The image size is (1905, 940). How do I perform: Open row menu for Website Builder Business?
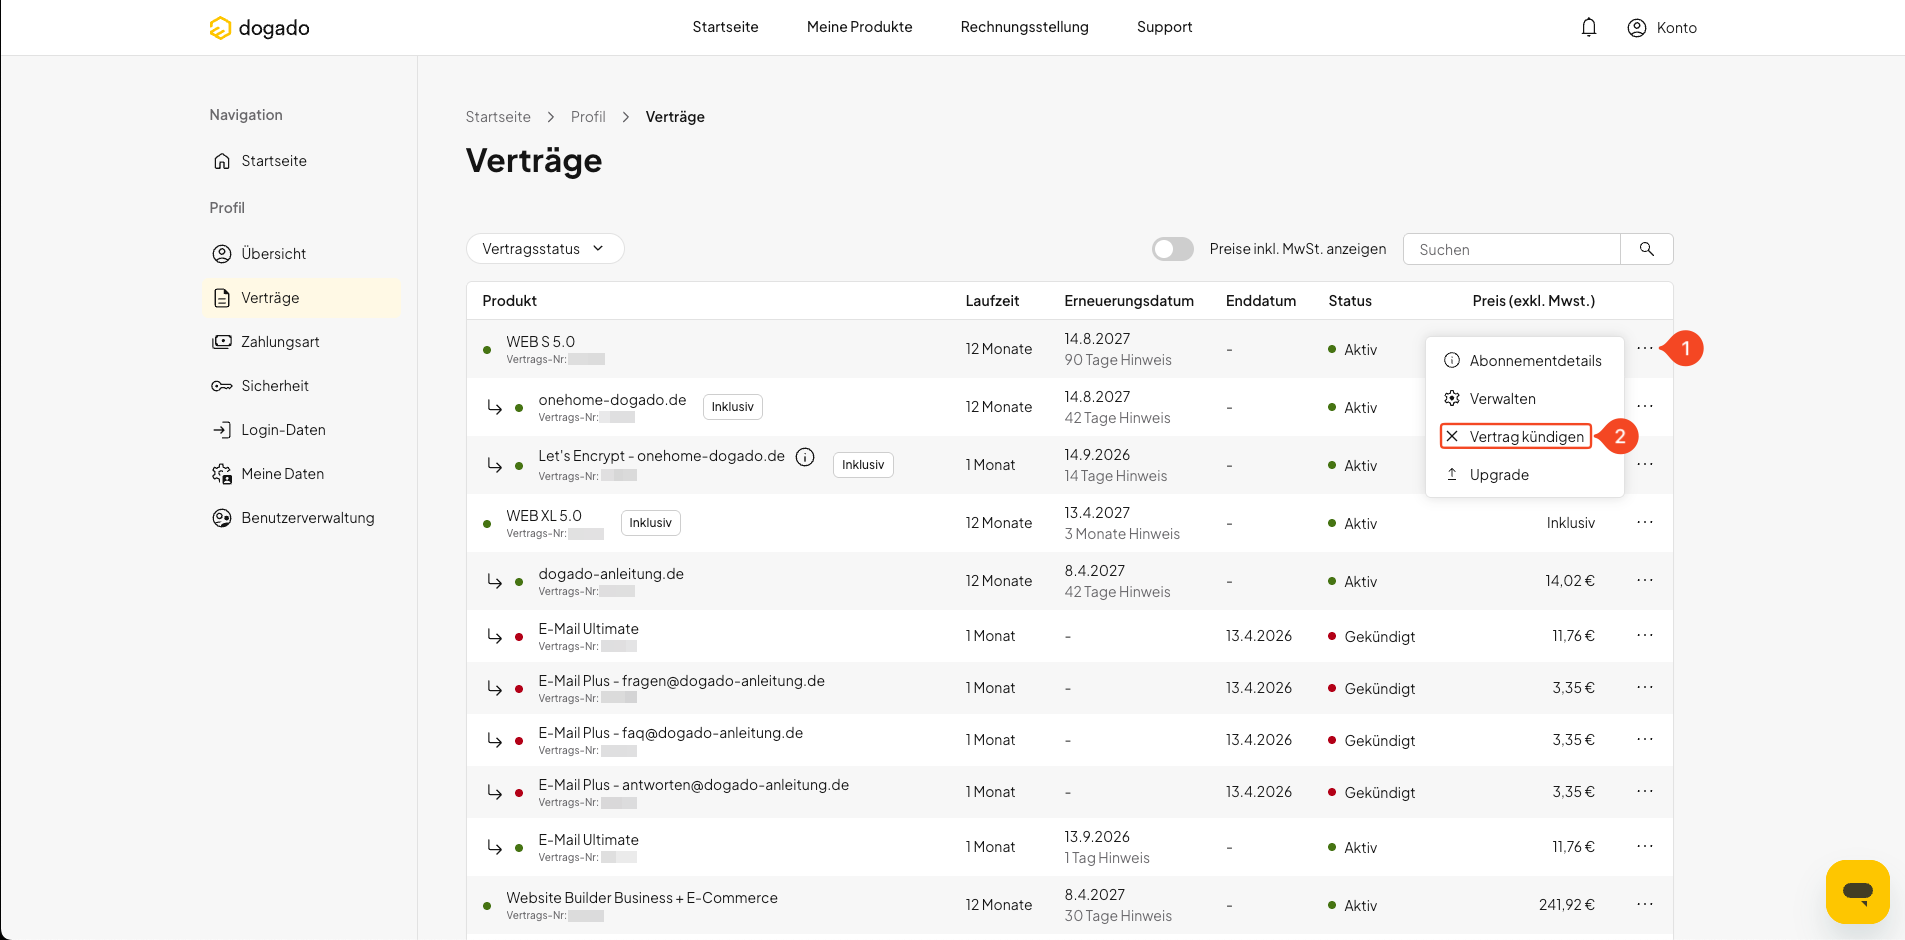tap(1645, 904)
